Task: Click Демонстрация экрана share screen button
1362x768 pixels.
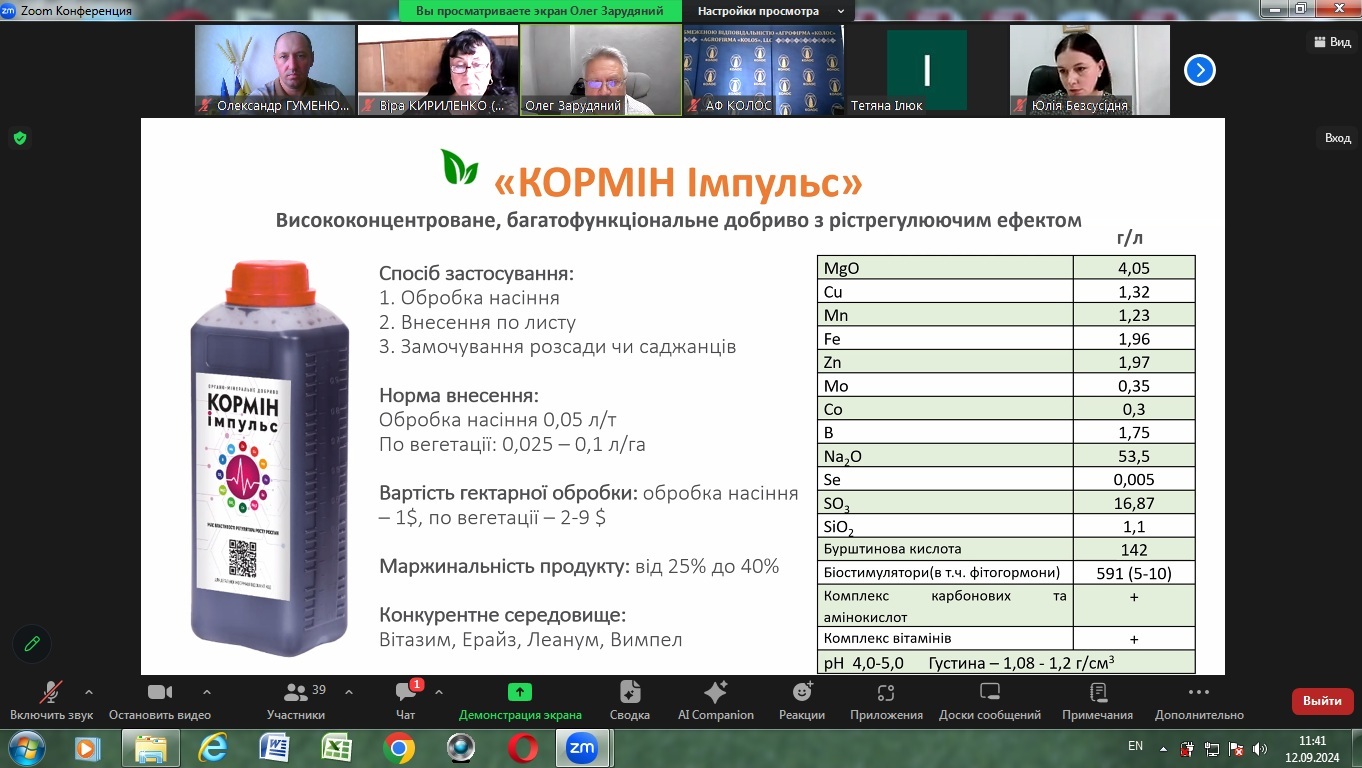Action: click(520, 700)
